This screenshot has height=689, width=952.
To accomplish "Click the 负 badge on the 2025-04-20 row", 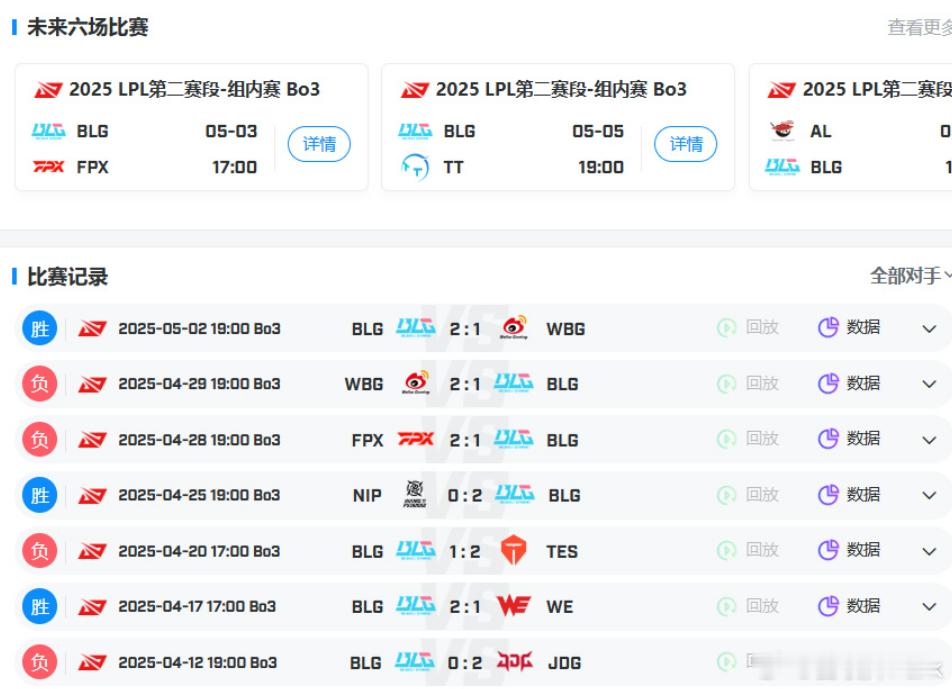I will tap(39, 551).
